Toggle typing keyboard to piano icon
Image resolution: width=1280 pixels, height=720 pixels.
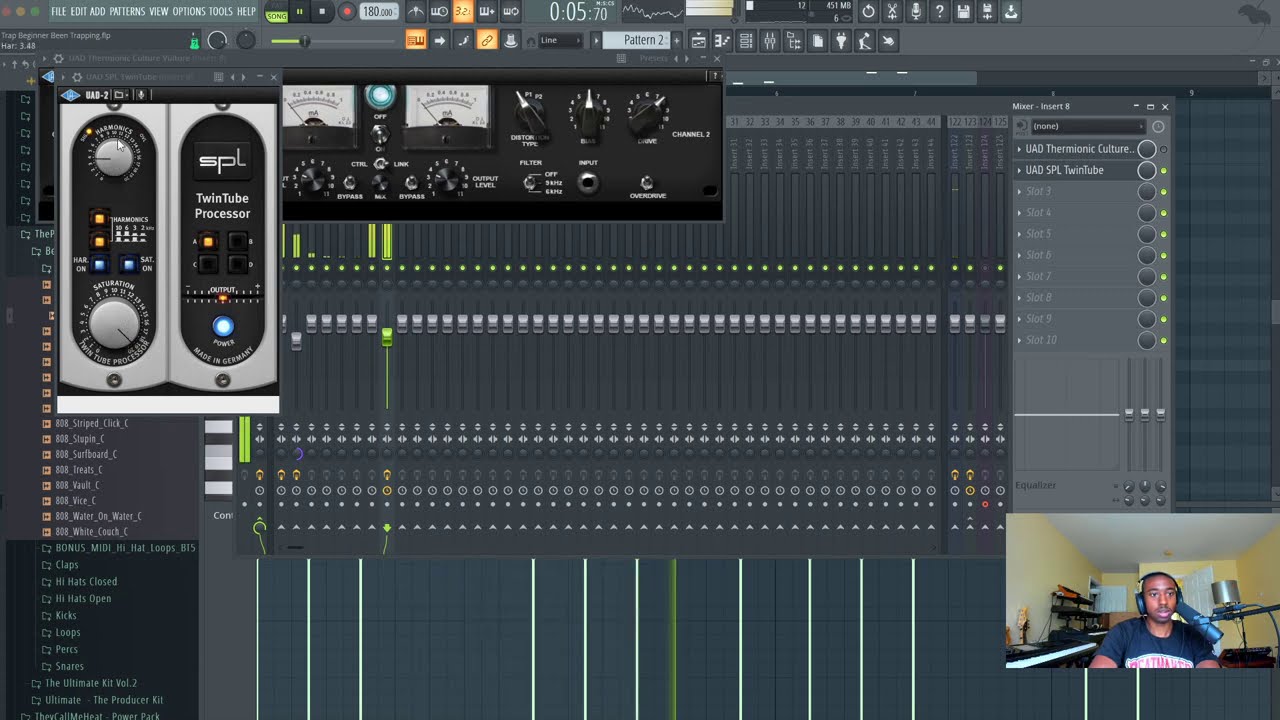pos(416,40)
